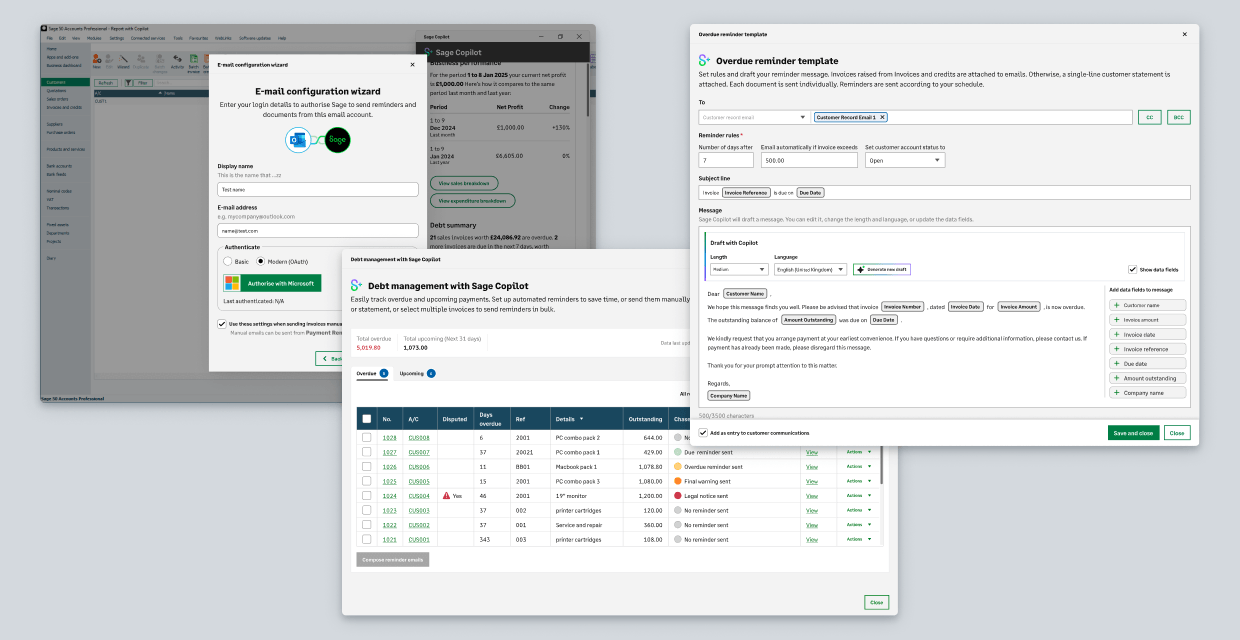The height and width of the screenshot is (640, 1240).
Task: Add the Invoice date data field
Action: point(1148,334)
